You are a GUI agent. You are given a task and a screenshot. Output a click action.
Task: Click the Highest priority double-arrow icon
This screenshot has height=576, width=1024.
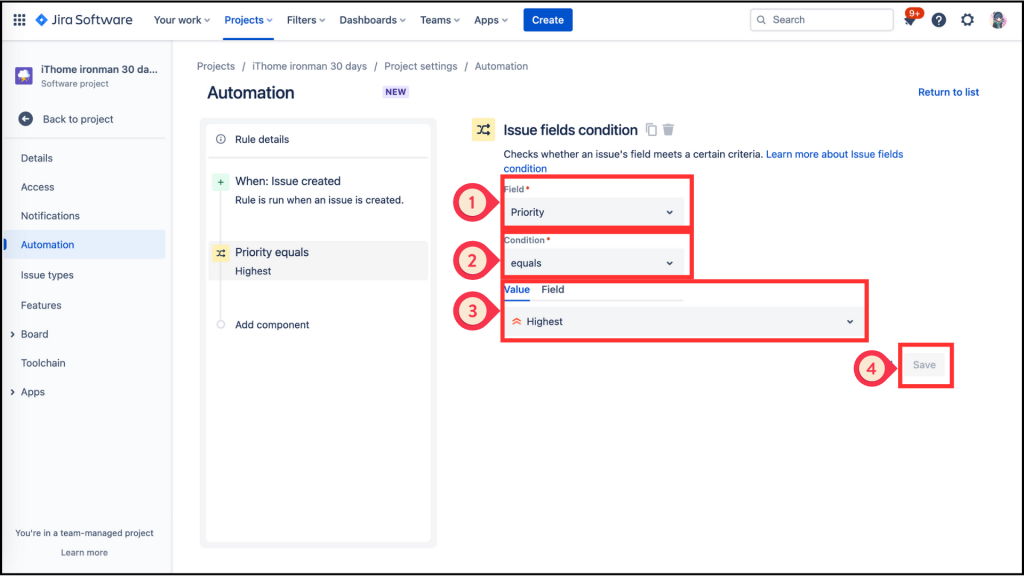click(x=517, y=321)
